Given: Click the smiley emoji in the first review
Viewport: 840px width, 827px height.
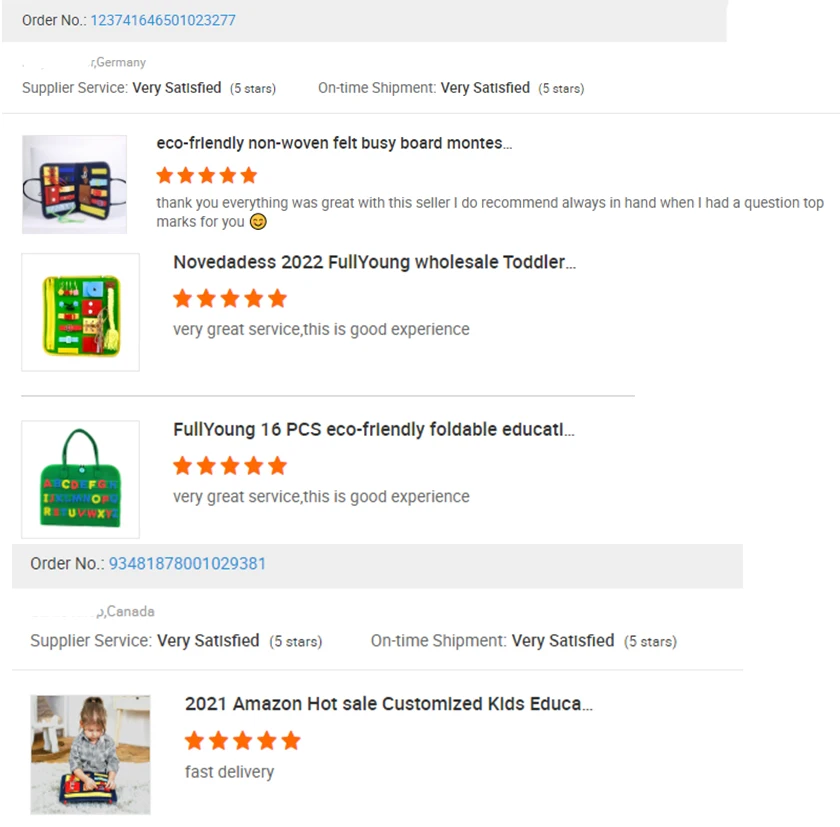Looking at the screenshot, I should [x=259, y=222].
